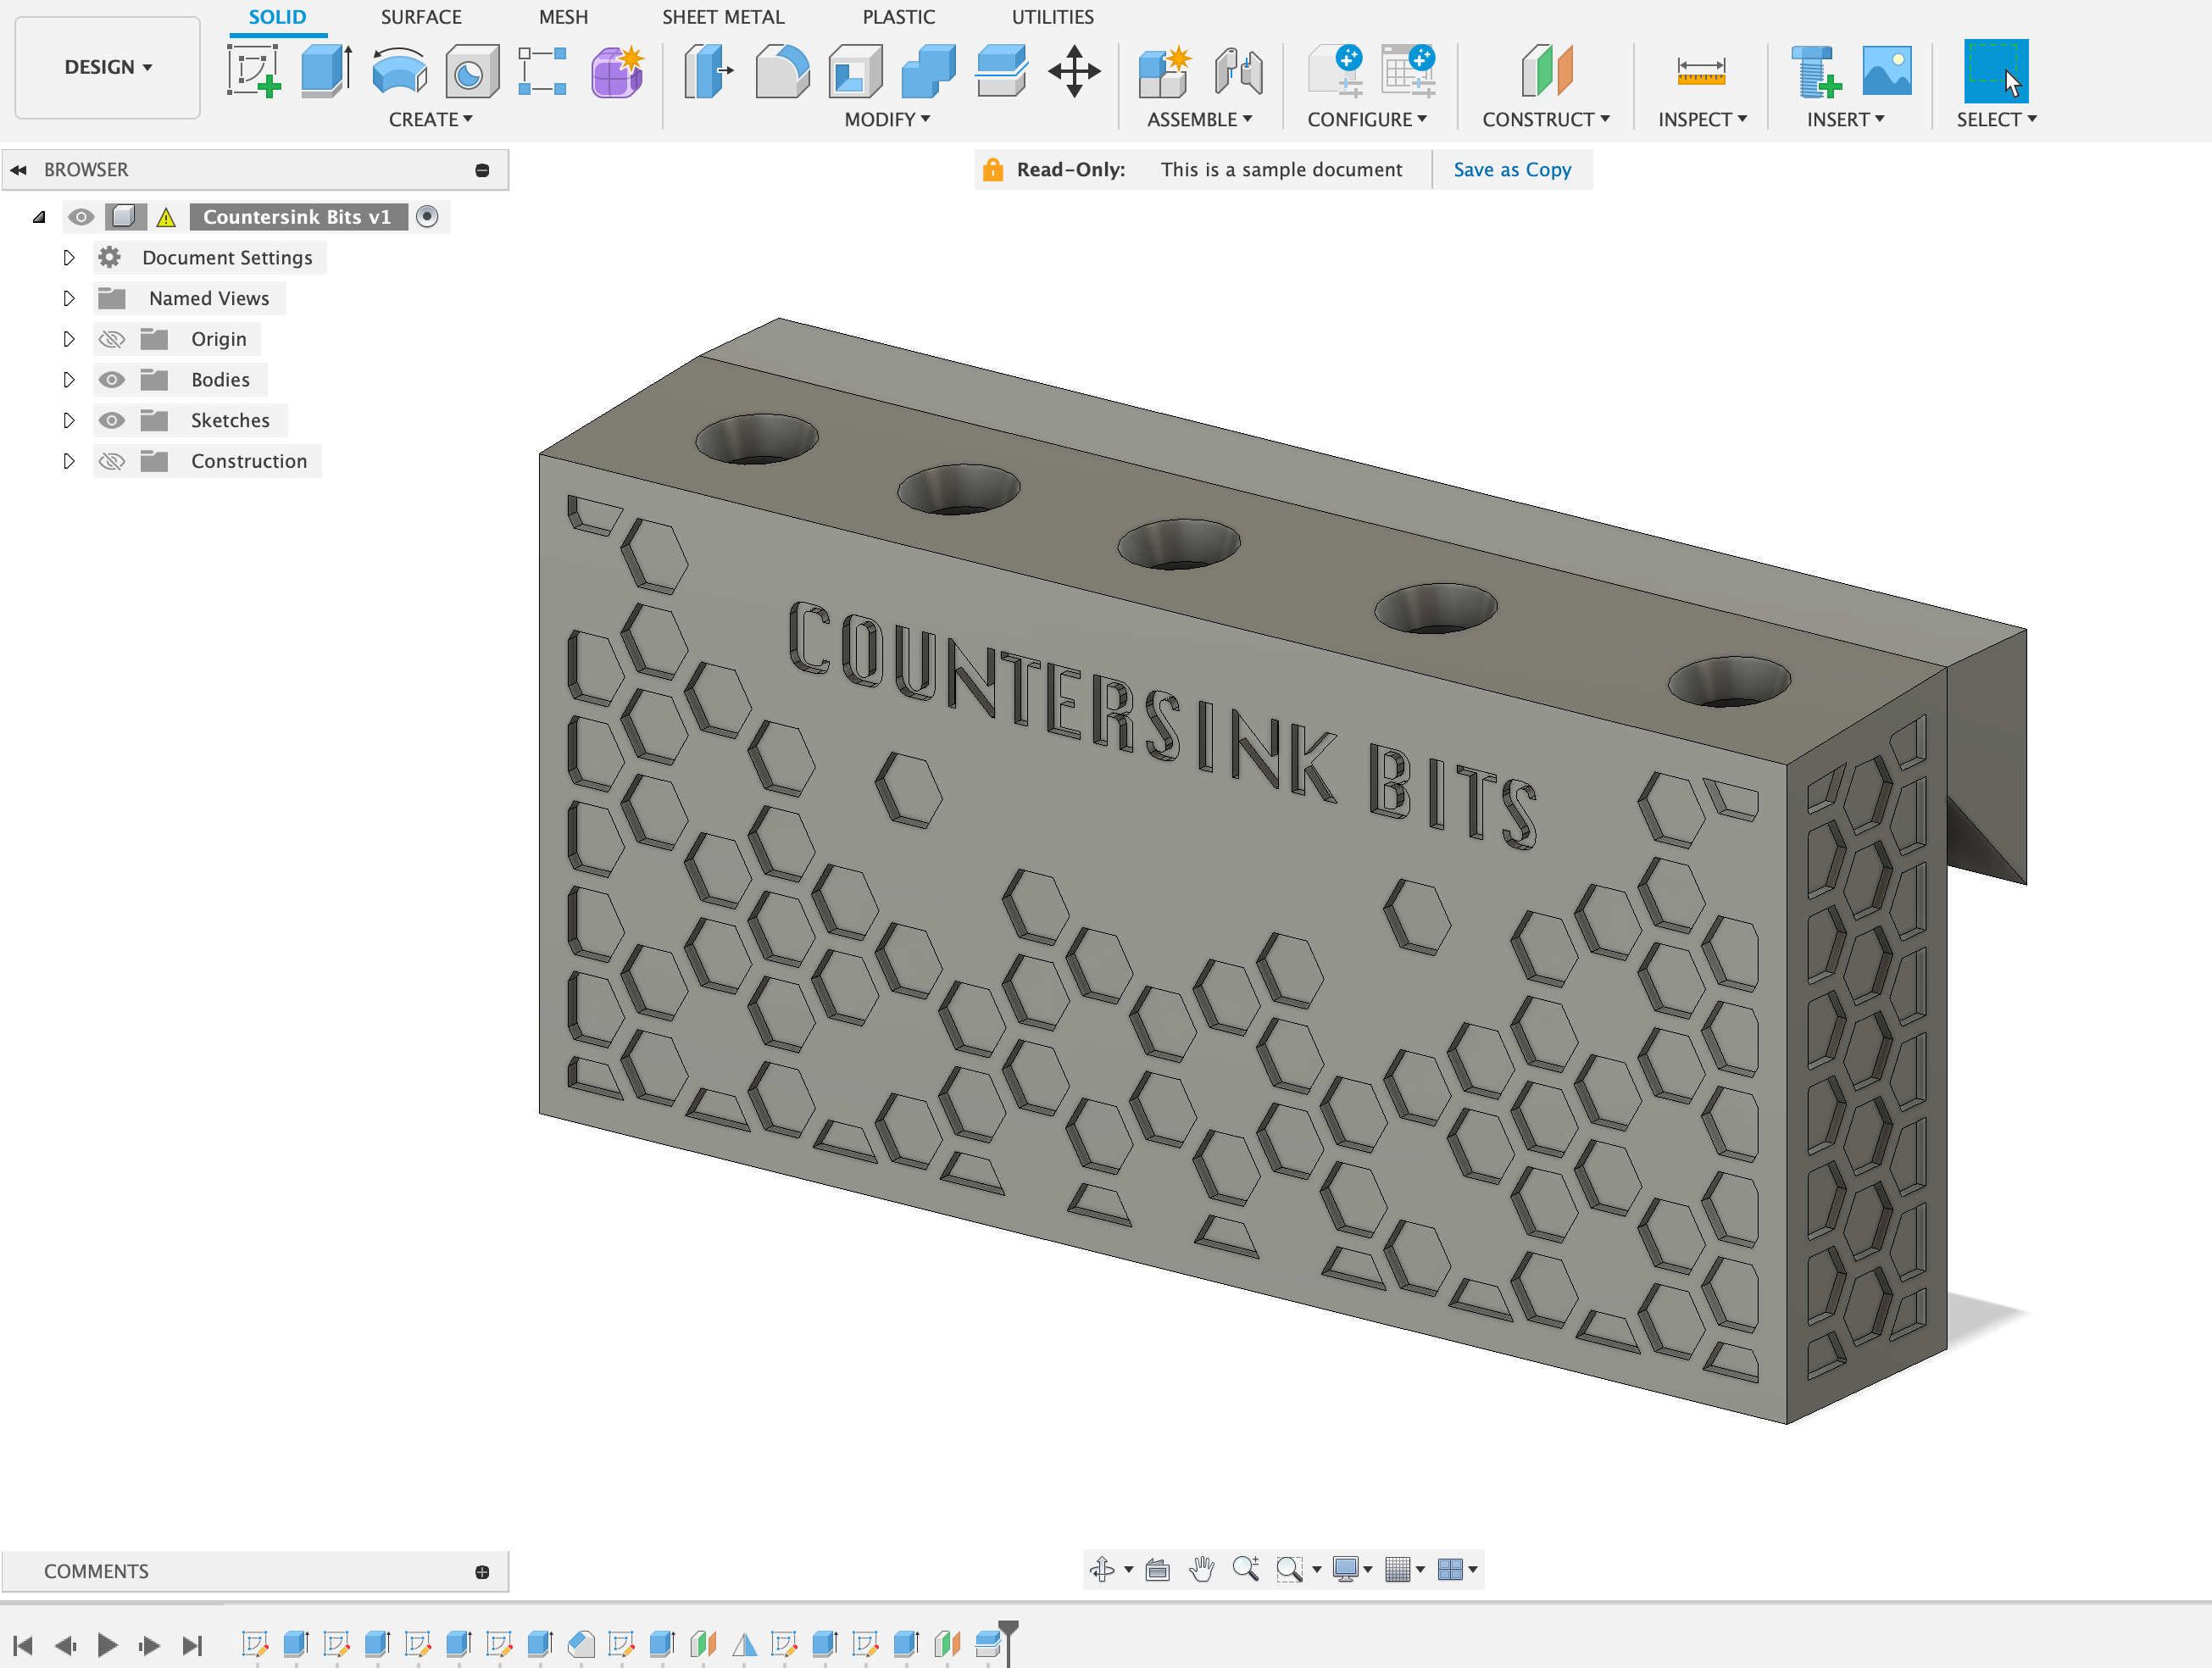Screen dimensions: 2212x1668
Task: Select the New Component tool
Action: click(x=1165, y=71)
